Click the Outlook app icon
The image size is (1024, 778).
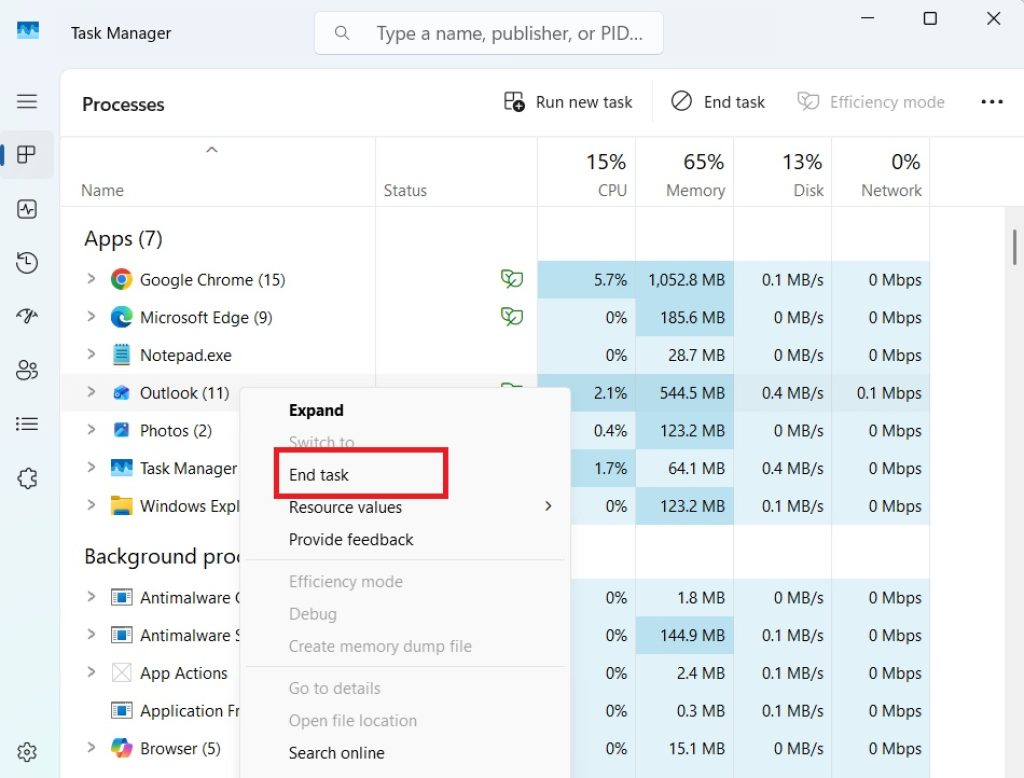[x=121, y=393]
